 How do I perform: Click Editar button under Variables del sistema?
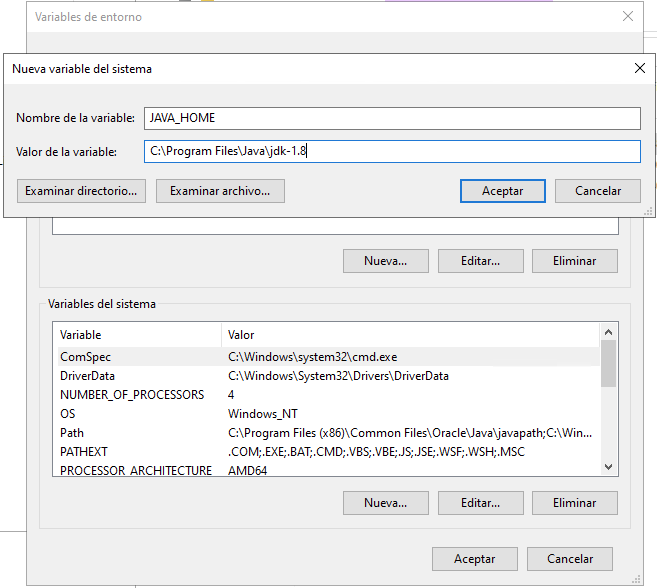[481, 503]
